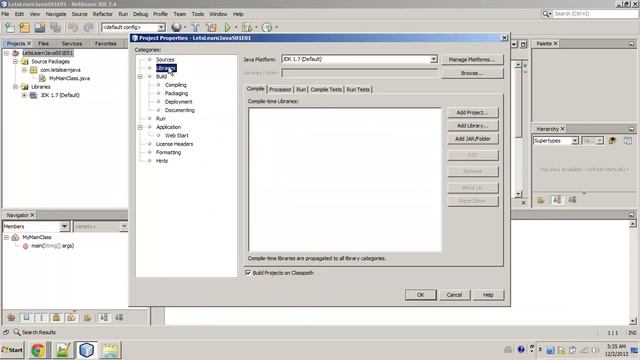Toggle Build Projects on Classpath checkbox
The width and height of the screenshot is (640, 360).
pyautogui.click(x=248, y=273)
